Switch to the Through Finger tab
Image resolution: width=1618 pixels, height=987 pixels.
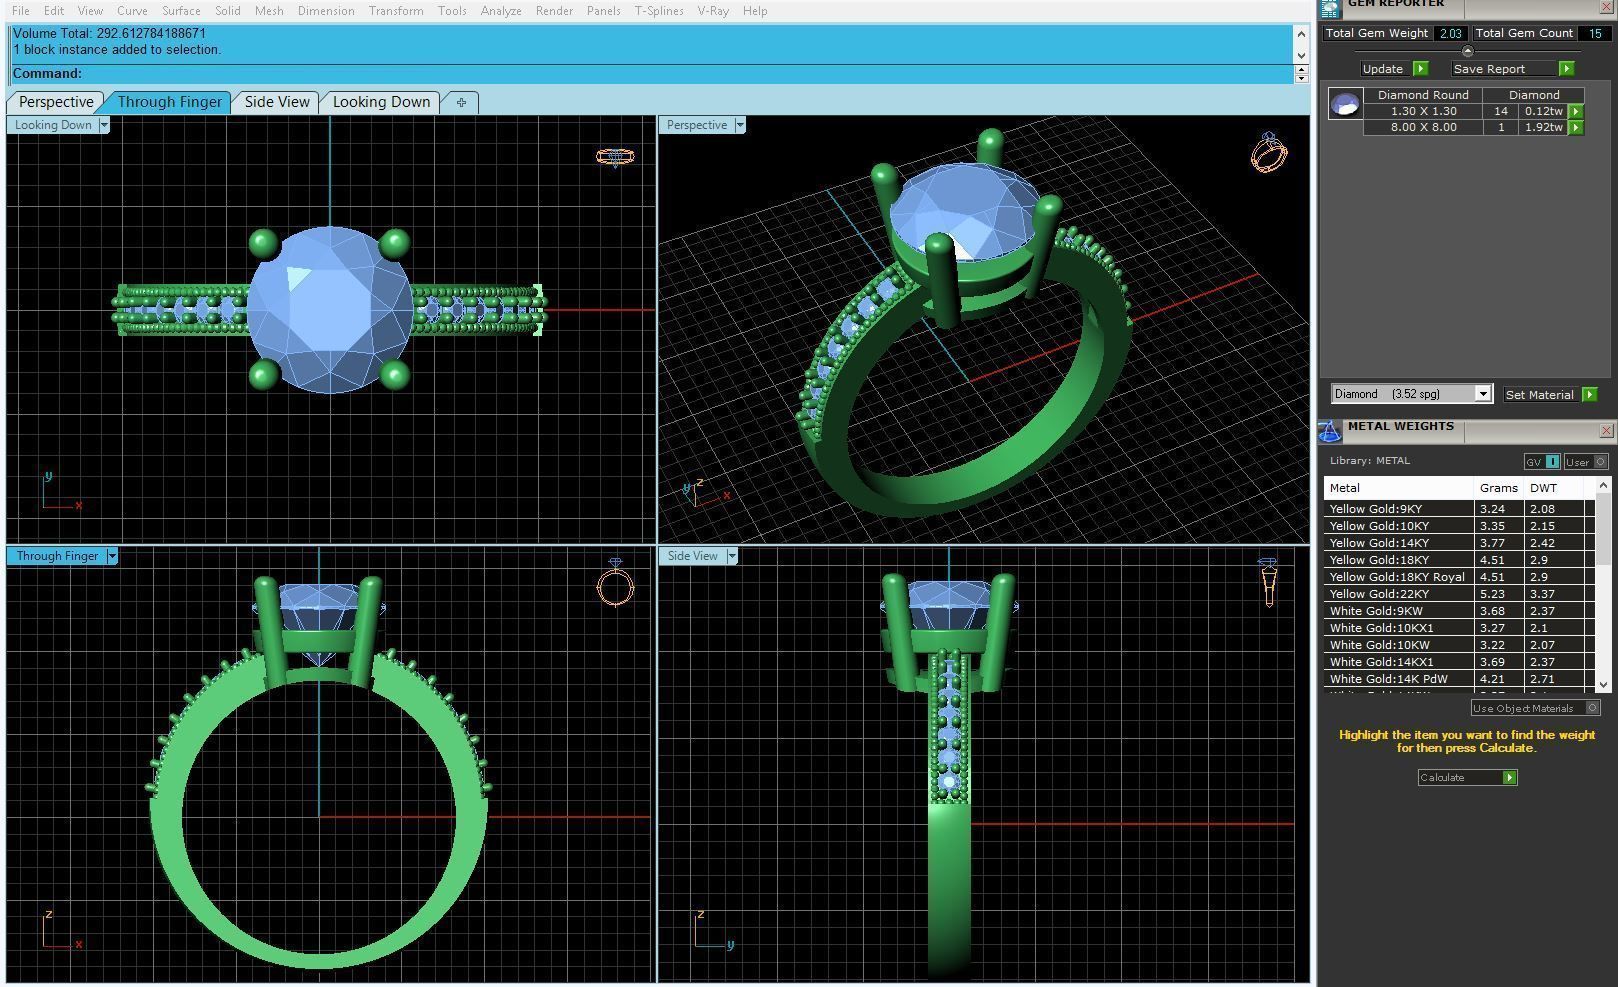click(x=169, y=102)
